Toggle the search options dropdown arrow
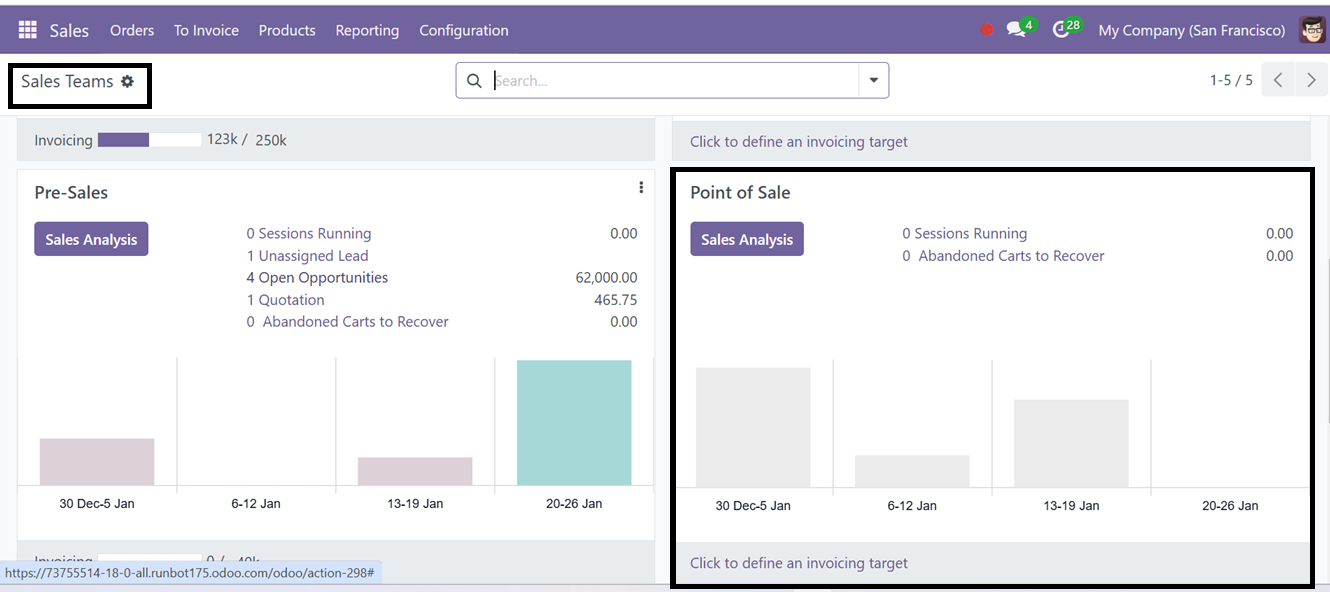Viewport: 1330px width, 592px height. [873, 81]
